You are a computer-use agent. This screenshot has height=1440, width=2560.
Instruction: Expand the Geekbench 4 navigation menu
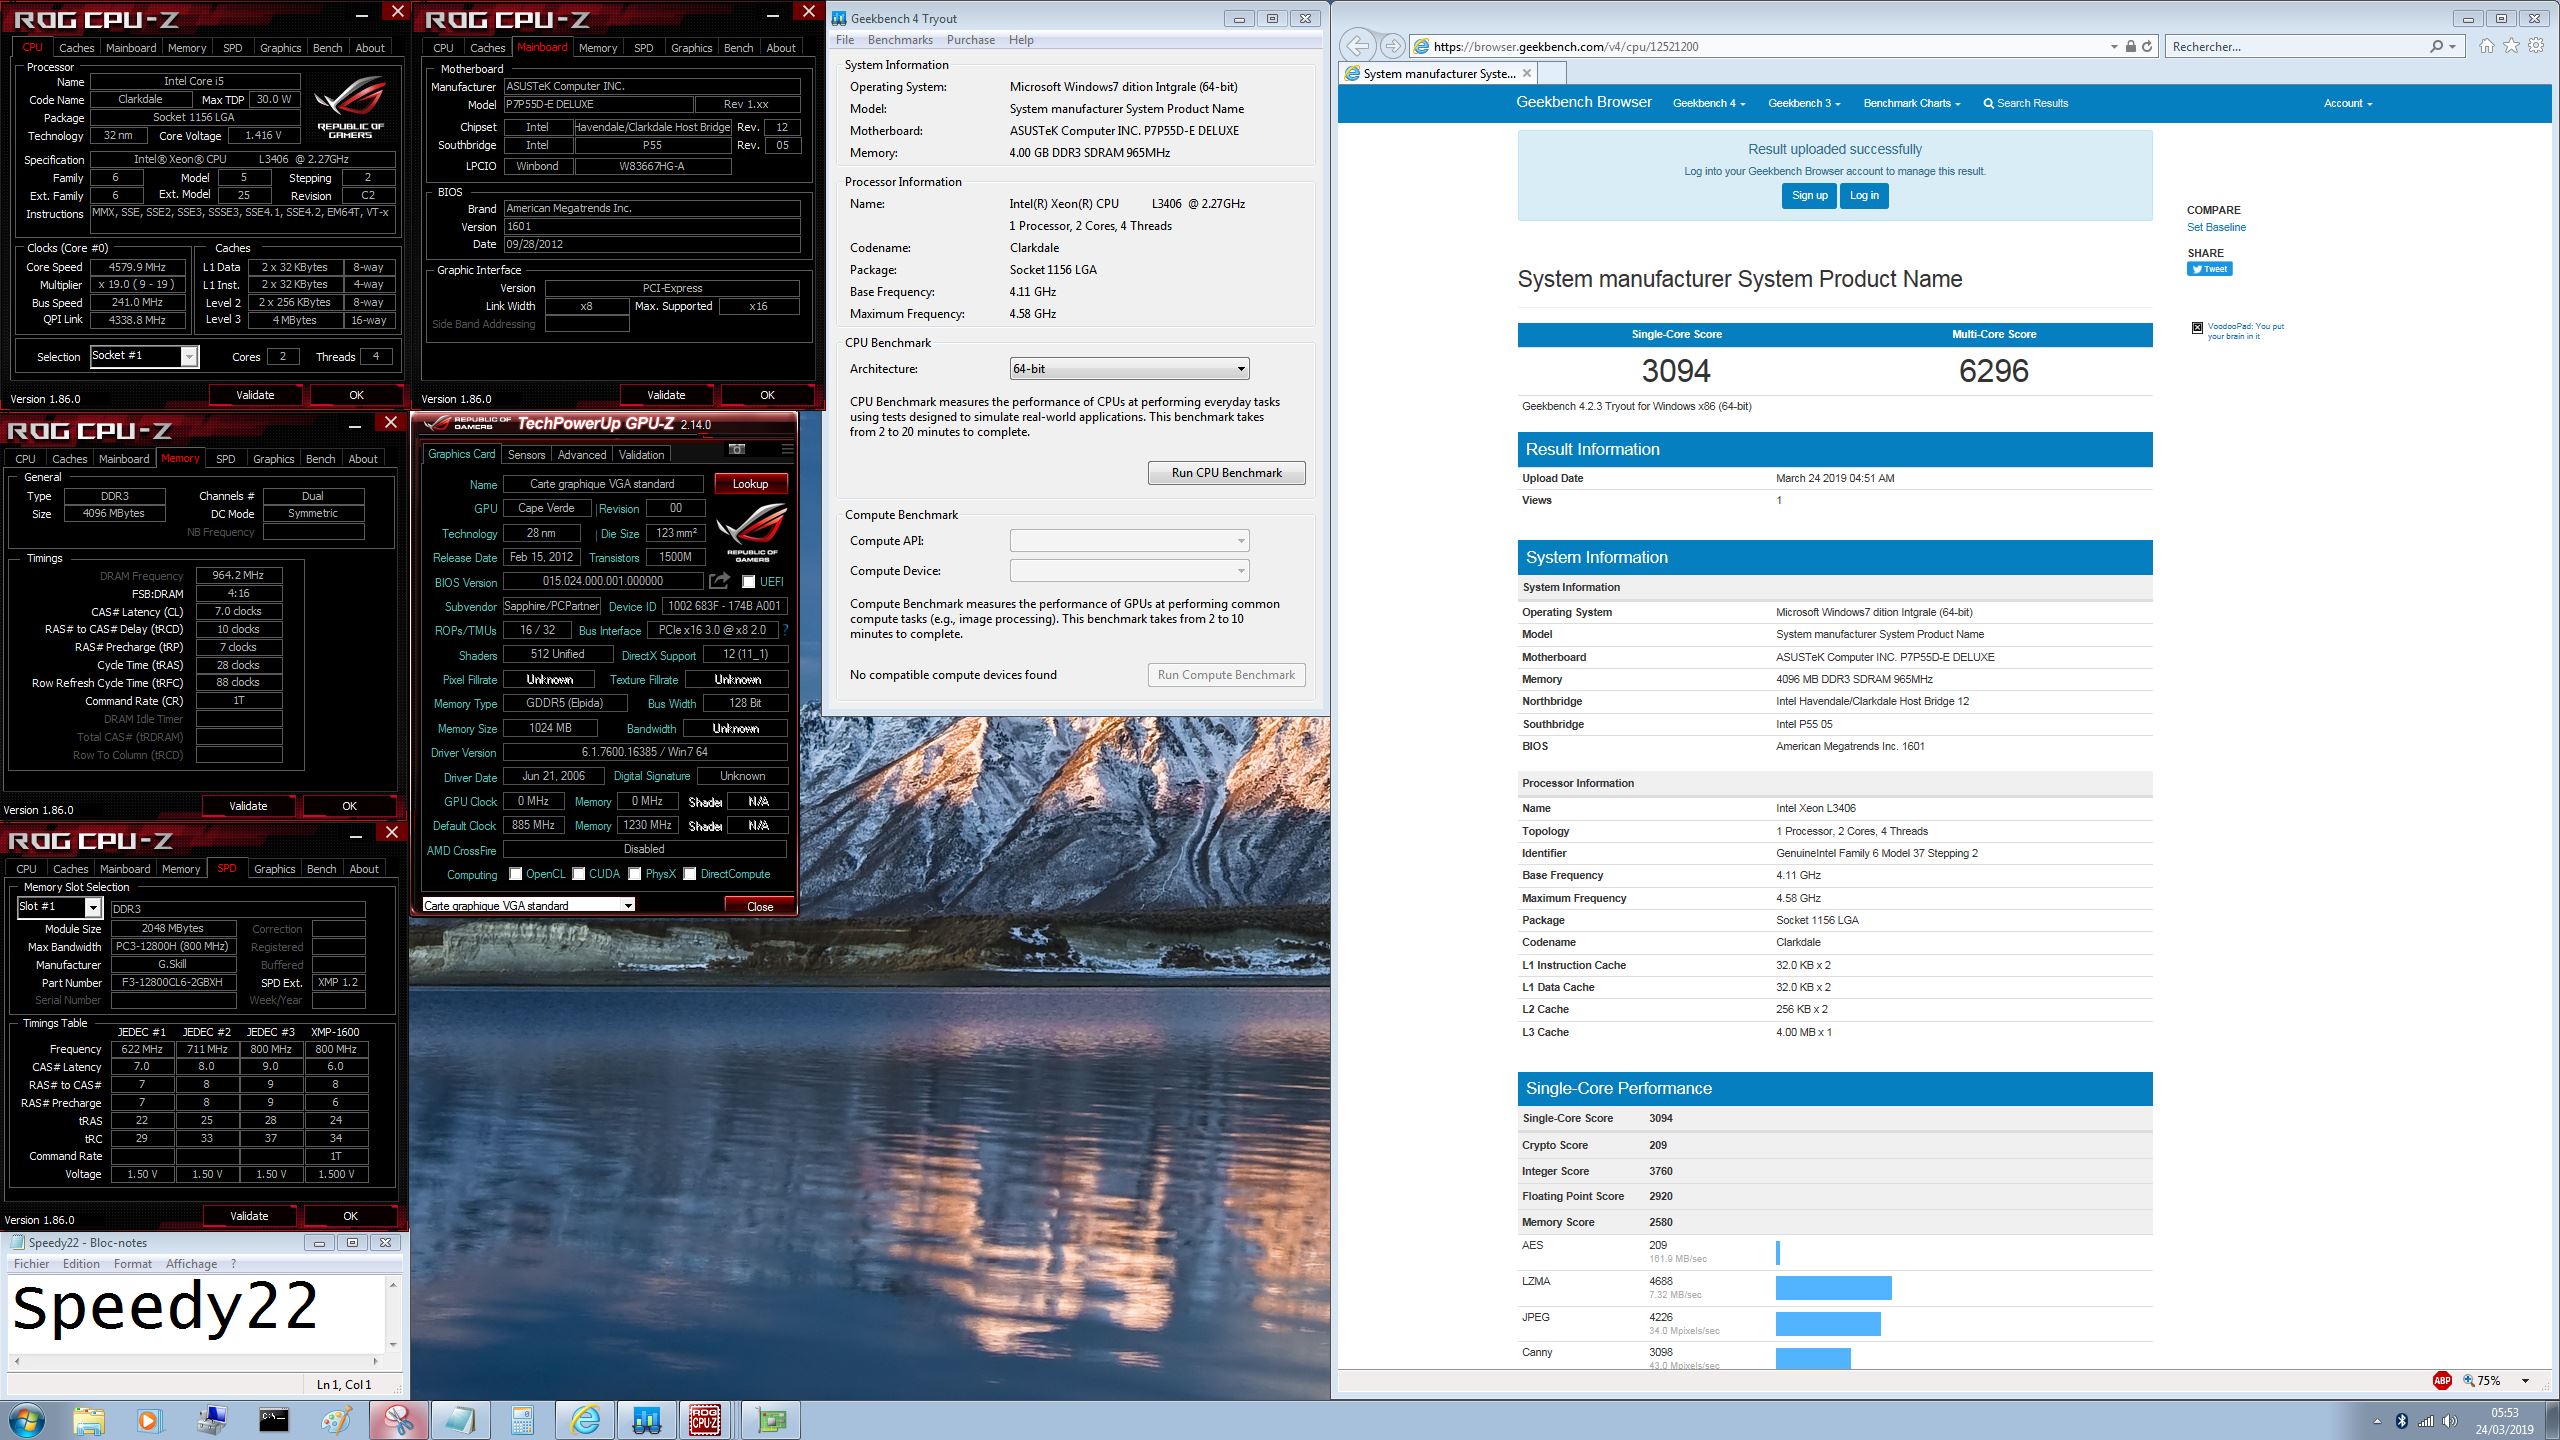pyautogui.click(x=1709, y=103)
